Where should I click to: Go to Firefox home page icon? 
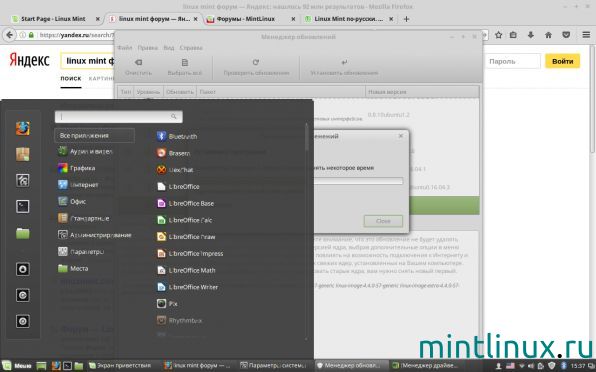[548, 35]
